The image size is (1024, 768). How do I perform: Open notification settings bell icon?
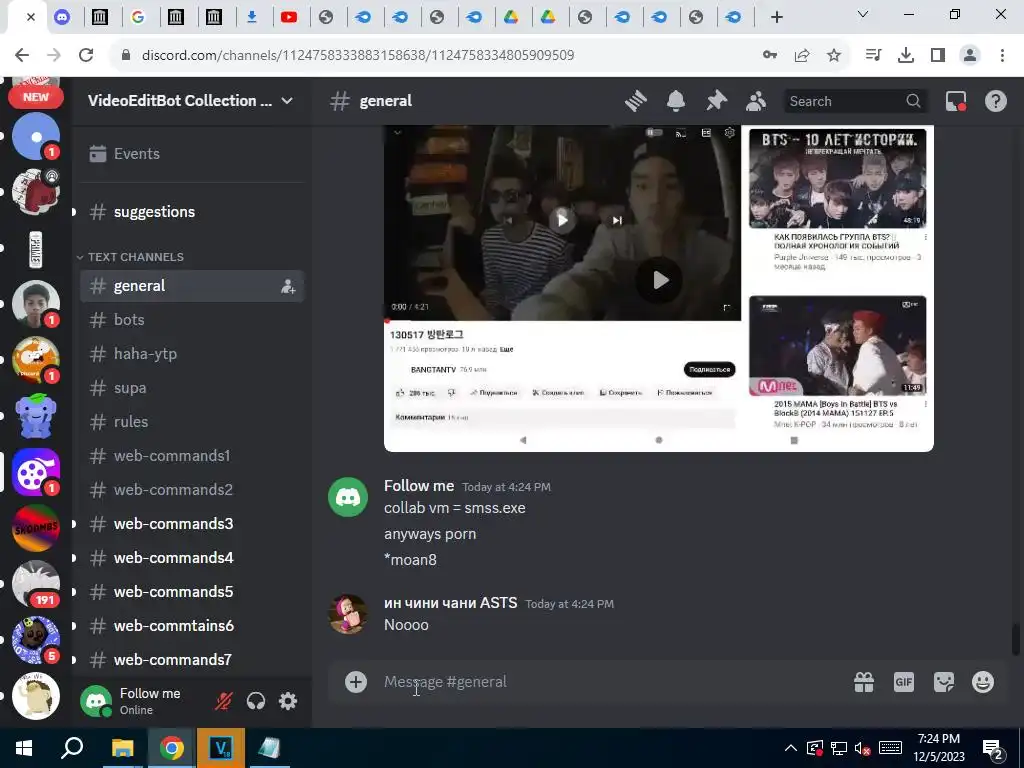click(676, 101)
